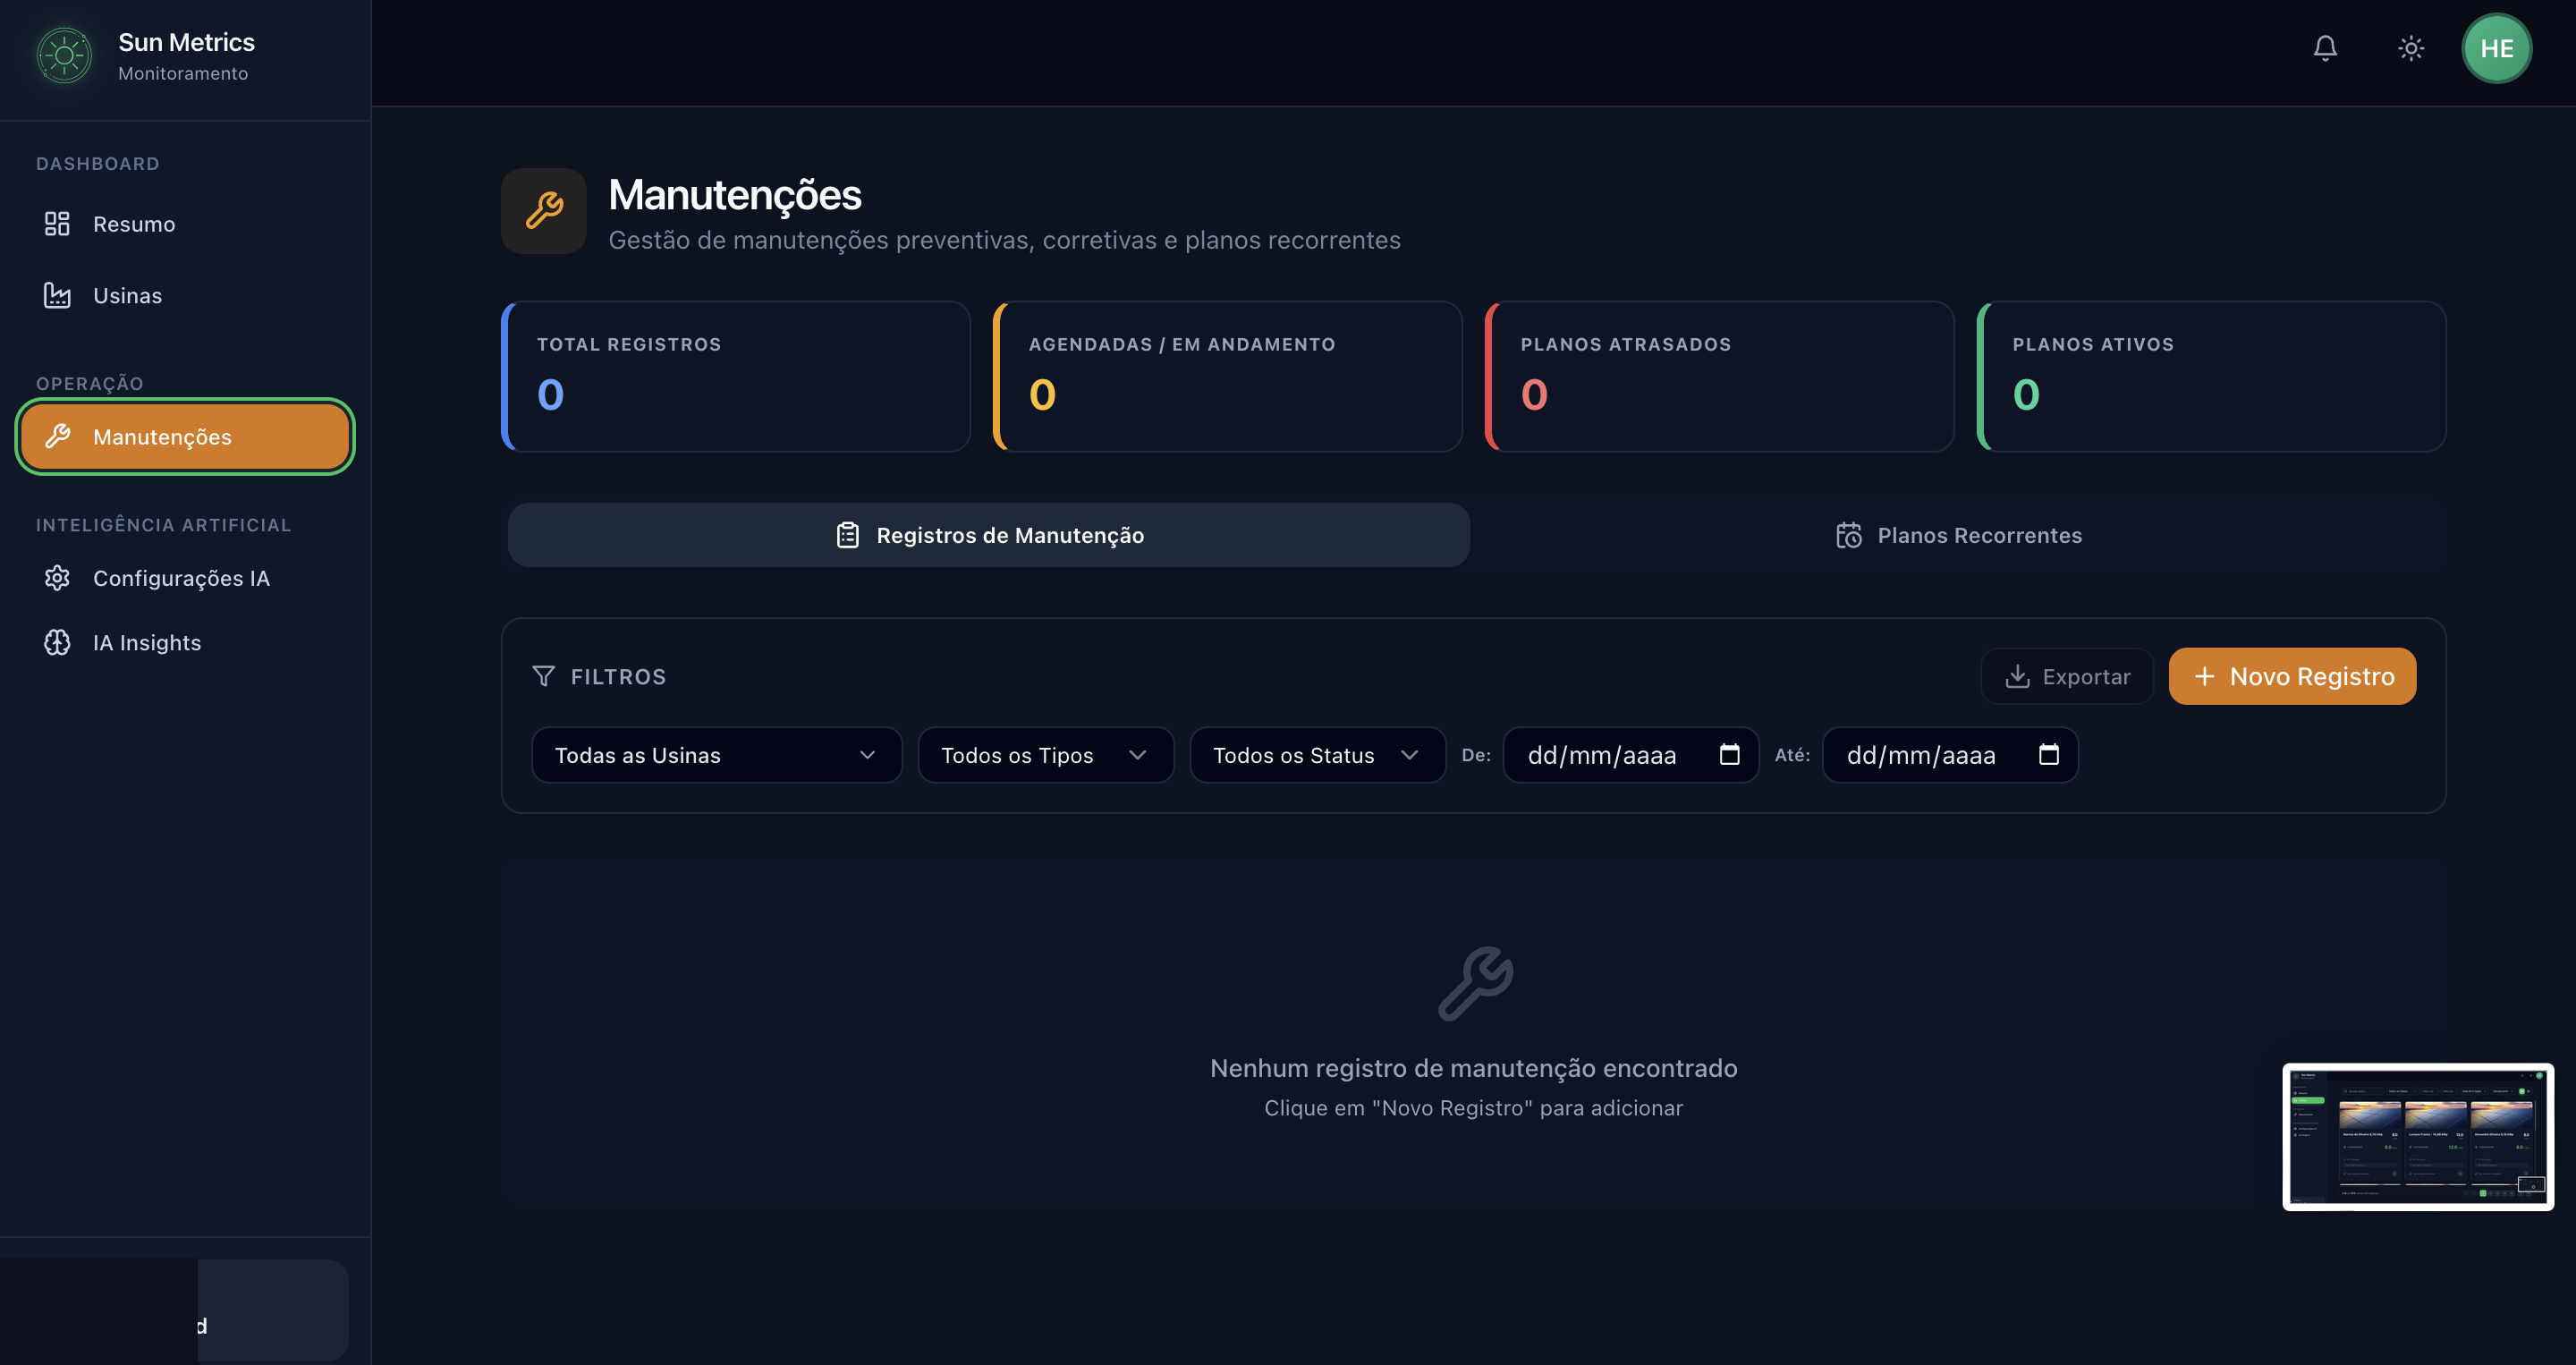Open Configurações IA via gear icon
The width and height of the screenshot is (2576, 1365).
(x=57, y=578)
